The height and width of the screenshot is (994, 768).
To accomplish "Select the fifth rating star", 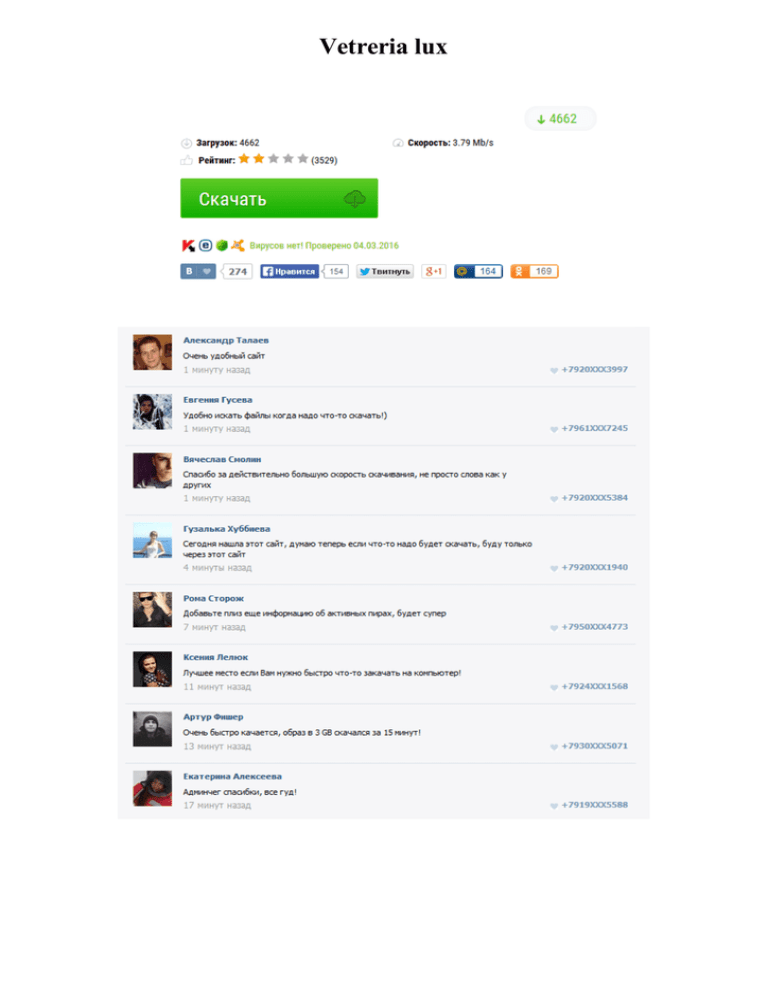I will [x=303, y=158].
